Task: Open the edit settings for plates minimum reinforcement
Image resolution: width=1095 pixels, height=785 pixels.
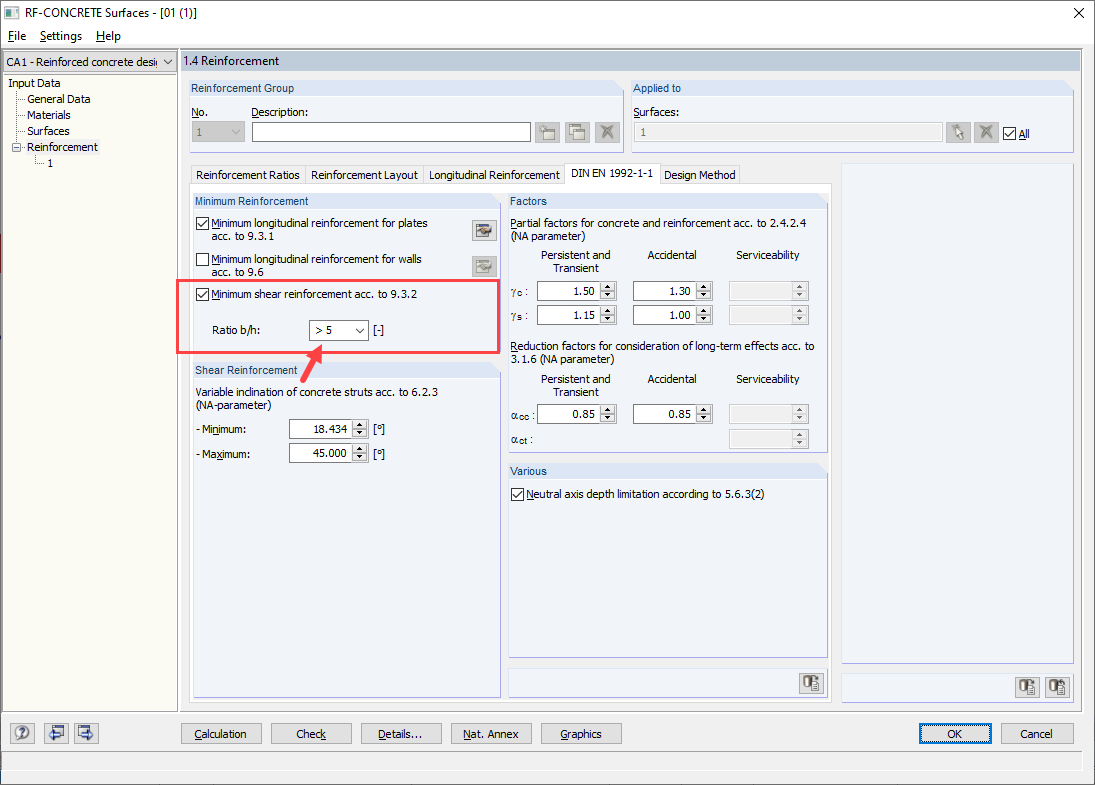Action: 484,230
